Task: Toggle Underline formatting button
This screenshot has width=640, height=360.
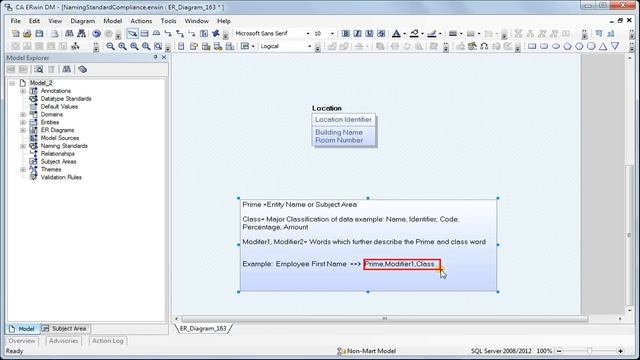Action: tap(369, 33)
